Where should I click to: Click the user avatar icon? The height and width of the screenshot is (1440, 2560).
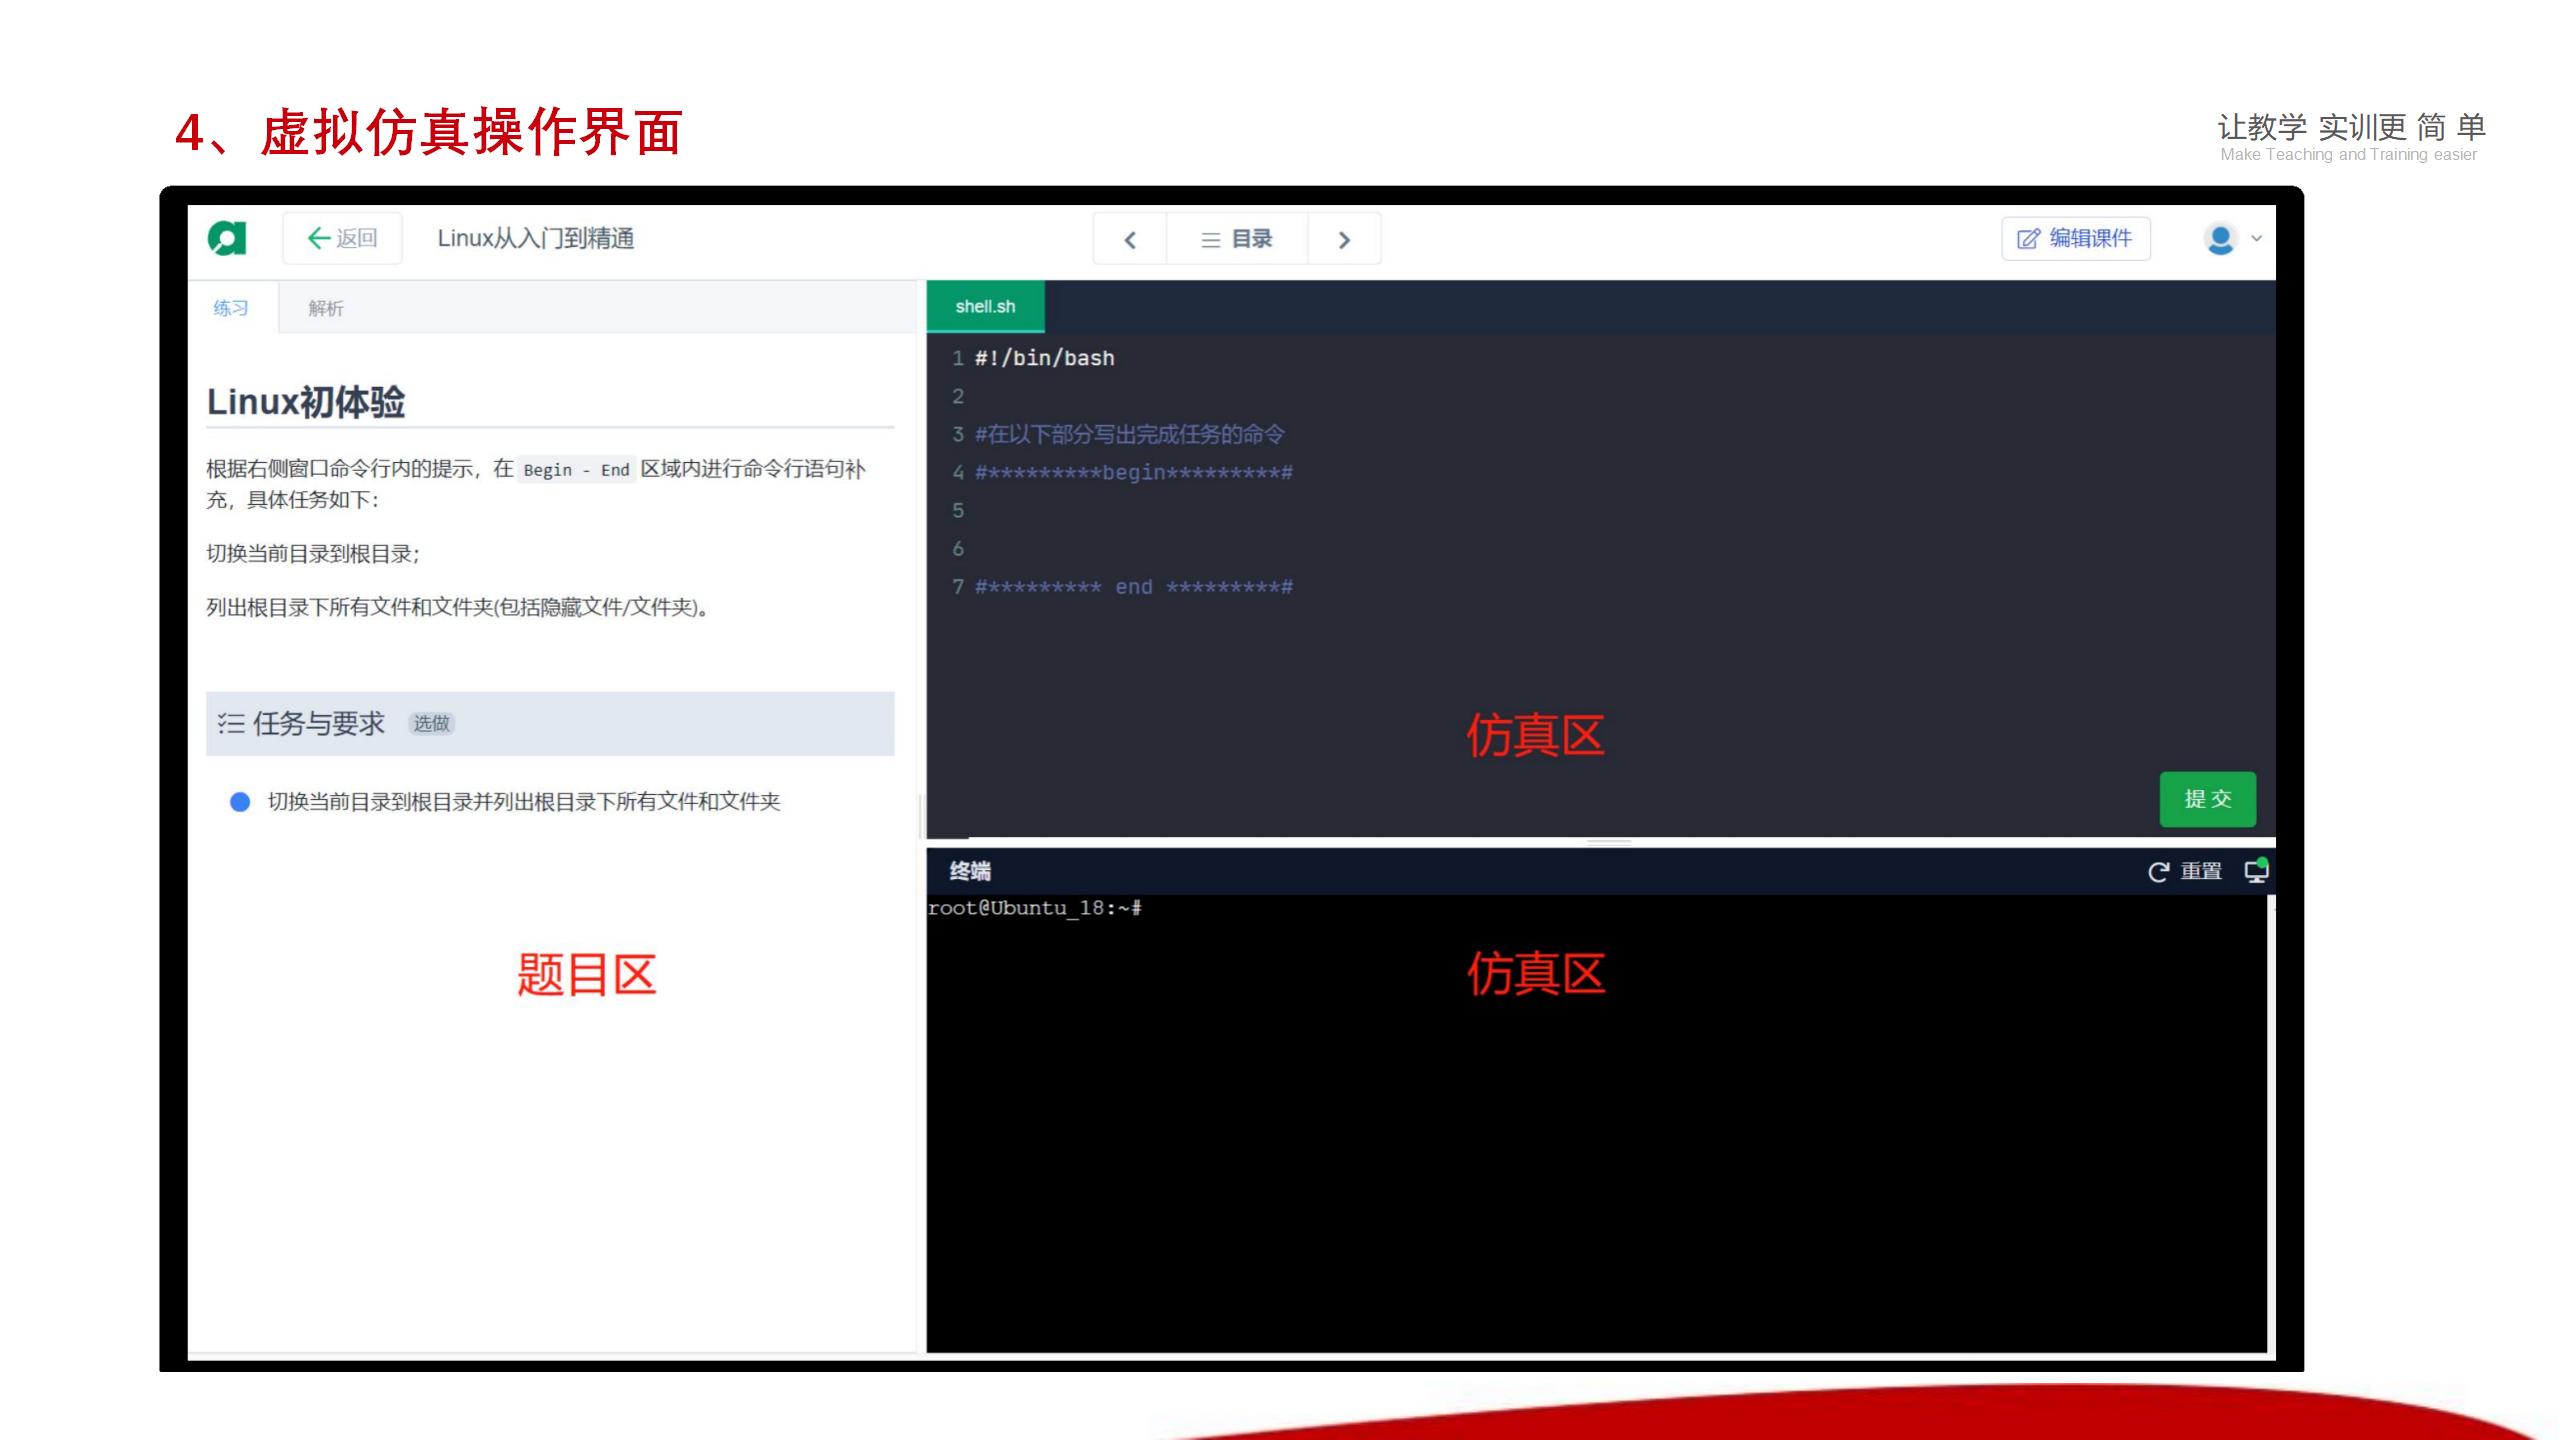pyautogui.click(x=2220, y=239)
